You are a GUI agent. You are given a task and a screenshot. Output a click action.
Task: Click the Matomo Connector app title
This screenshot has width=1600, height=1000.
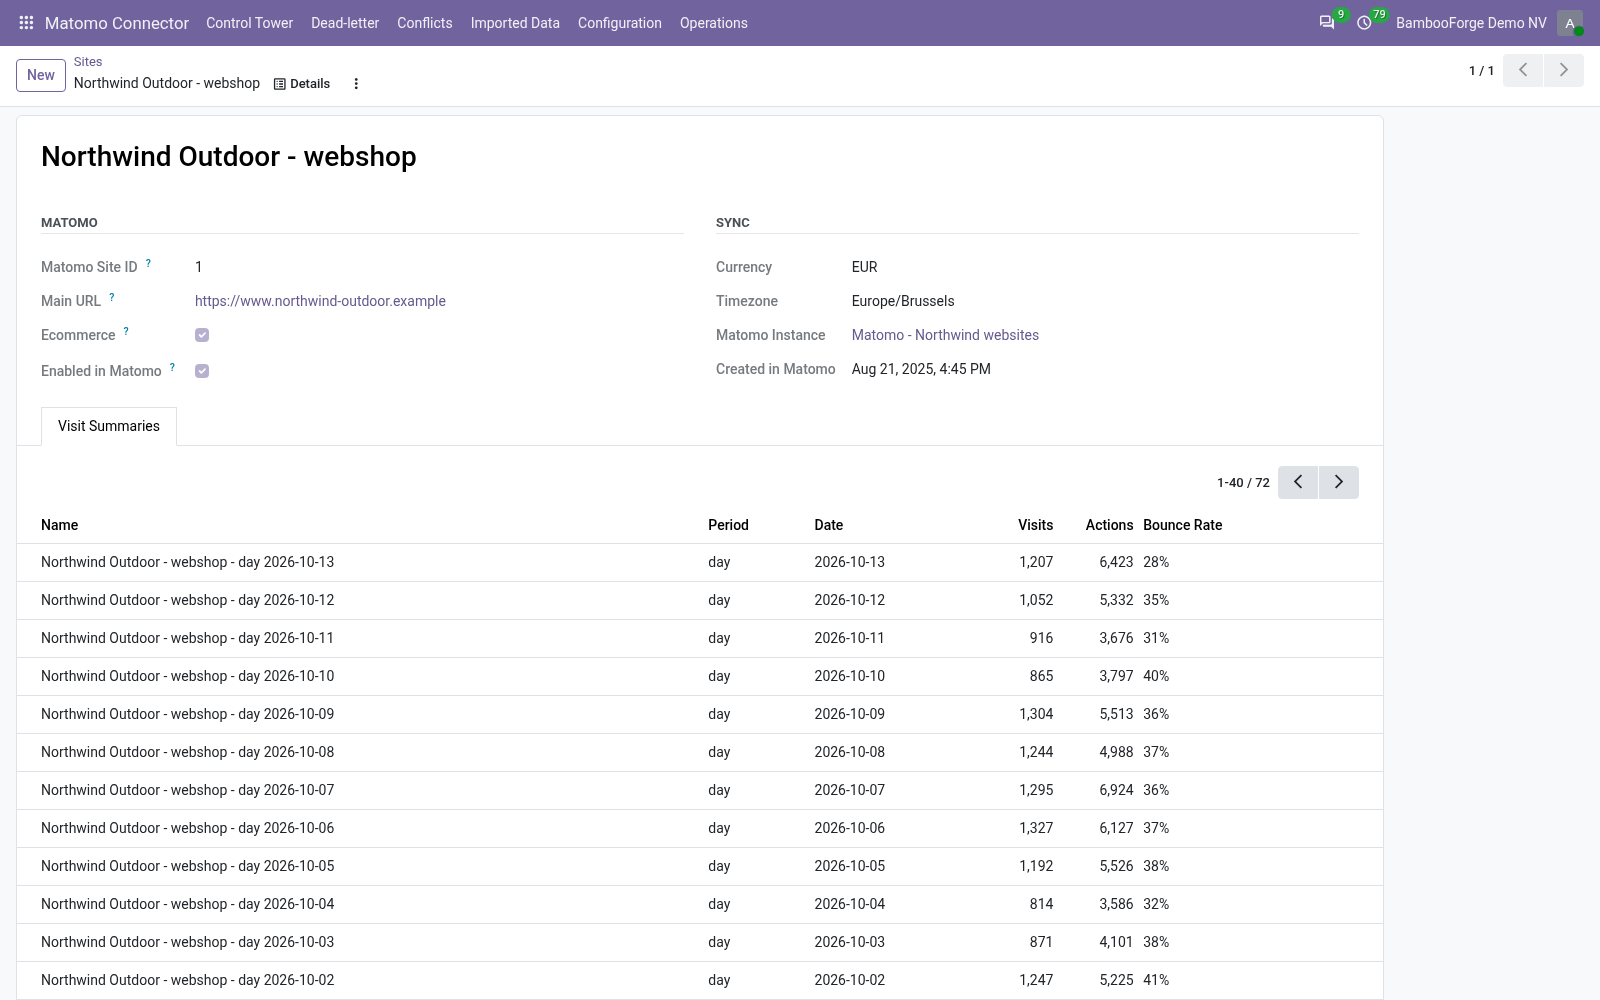coord(117,23)
